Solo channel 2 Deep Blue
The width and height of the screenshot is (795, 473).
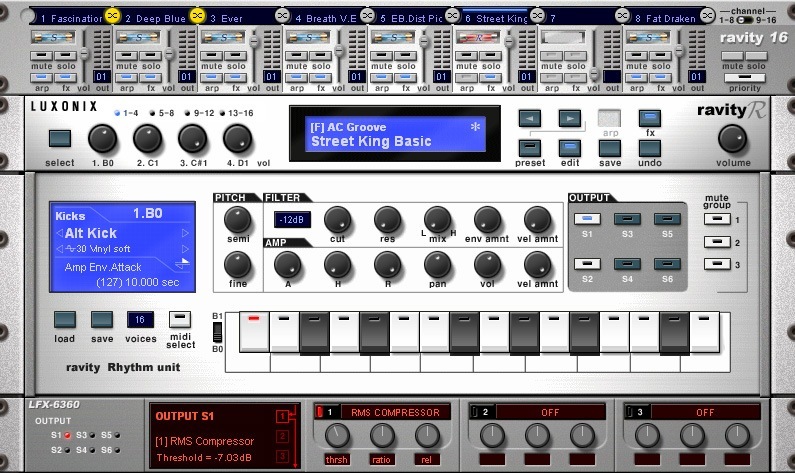[x=151, y=55]
